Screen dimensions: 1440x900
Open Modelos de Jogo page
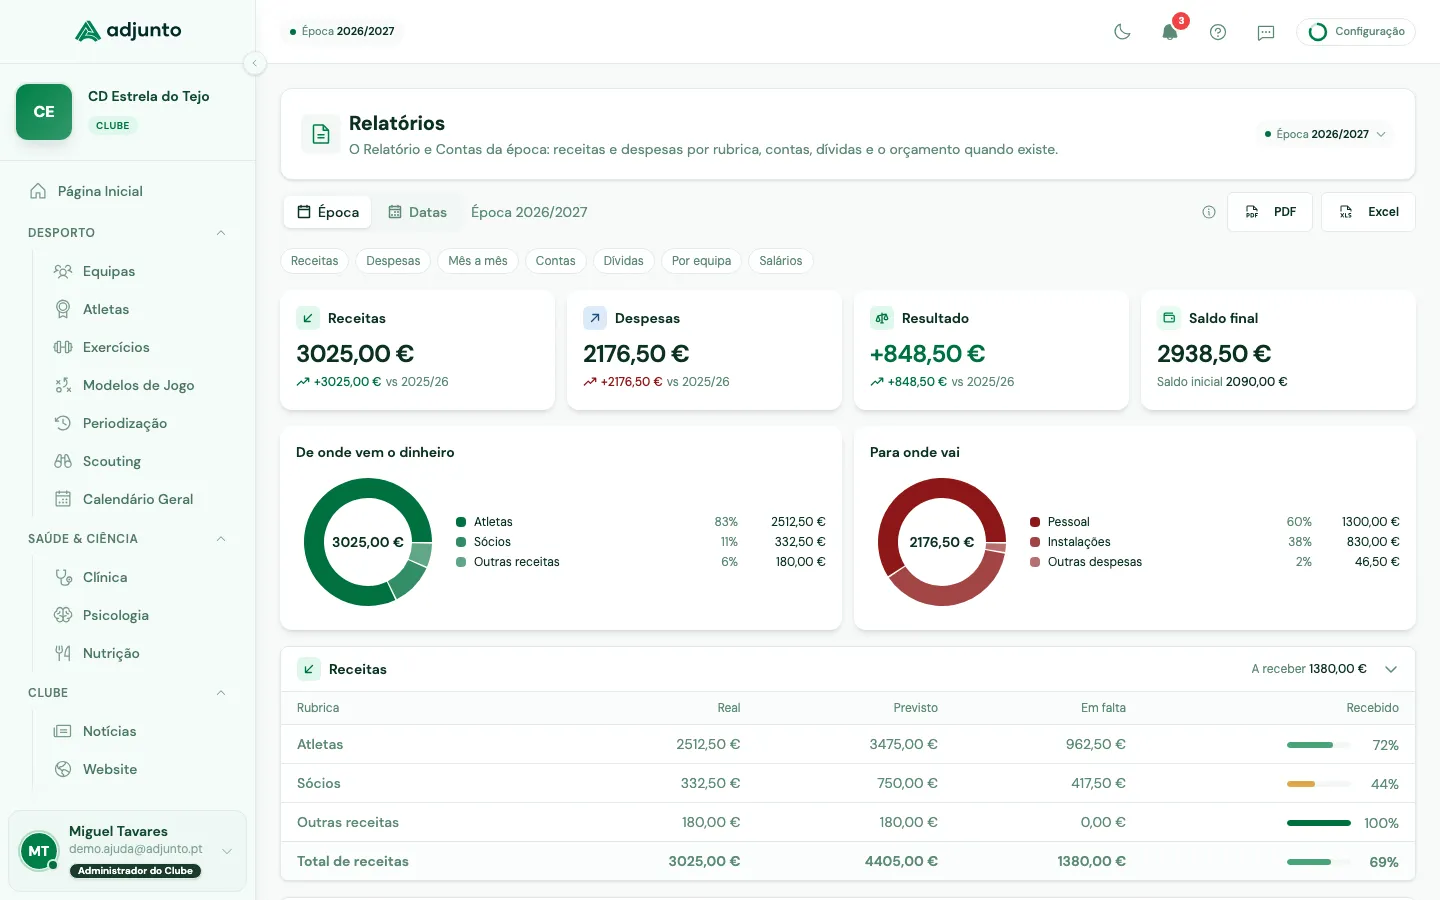click(140, 385)
